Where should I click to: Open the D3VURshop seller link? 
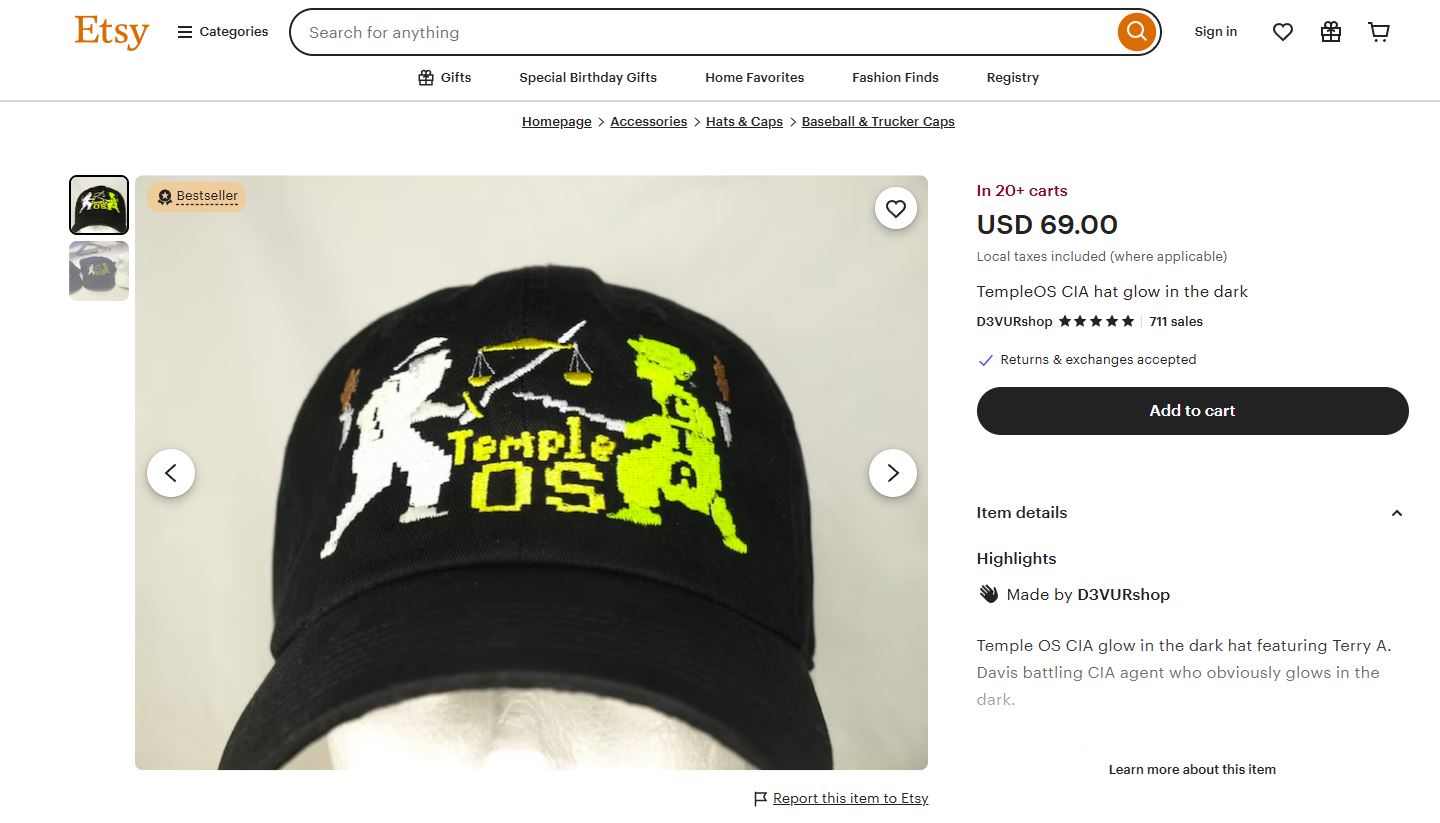click(x=1014, y=321)
